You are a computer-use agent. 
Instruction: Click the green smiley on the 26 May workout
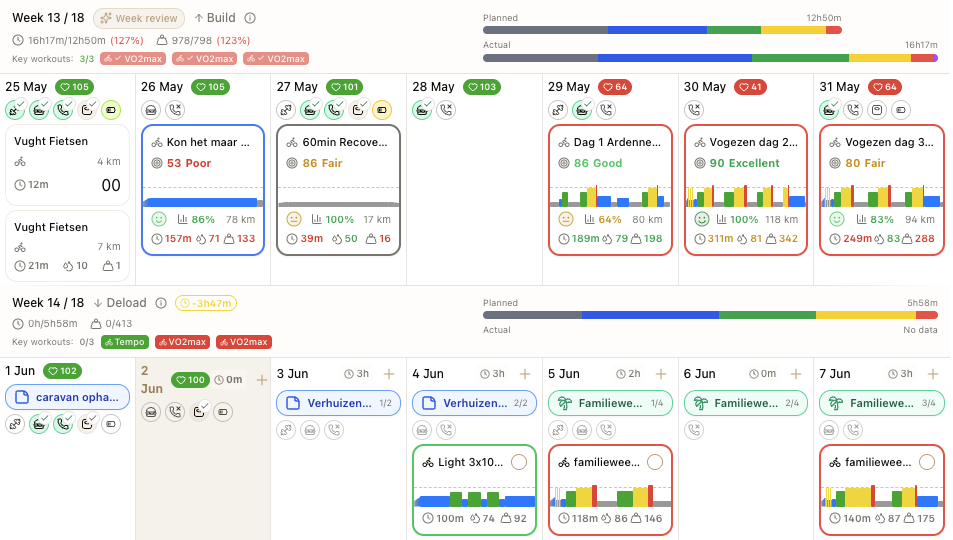[159, 219]
